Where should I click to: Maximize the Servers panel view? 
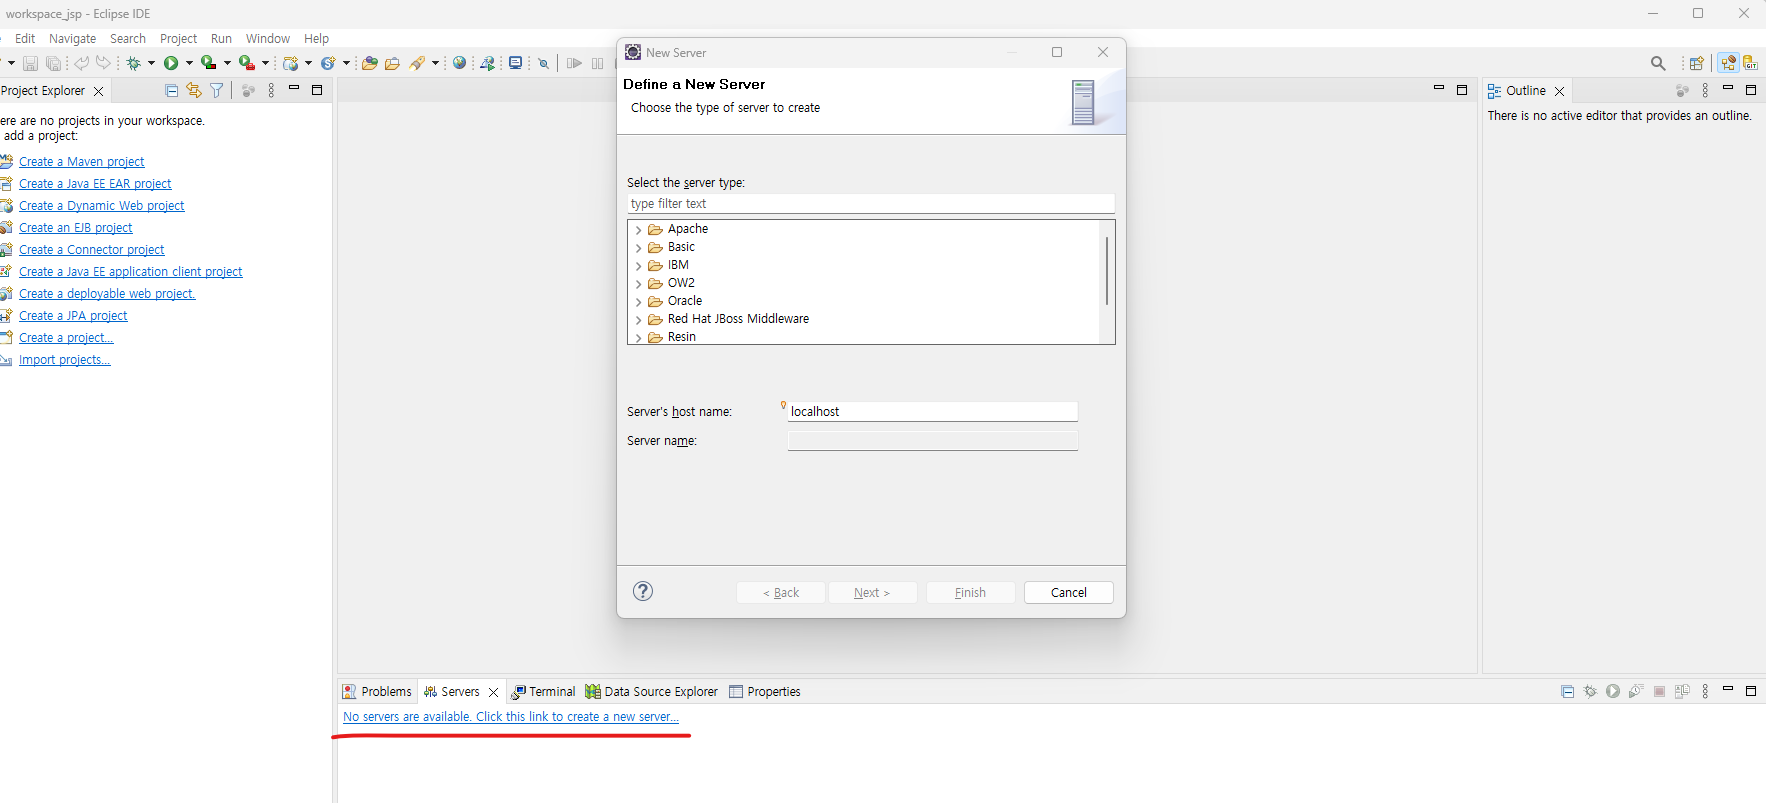tap(1750, 691)
